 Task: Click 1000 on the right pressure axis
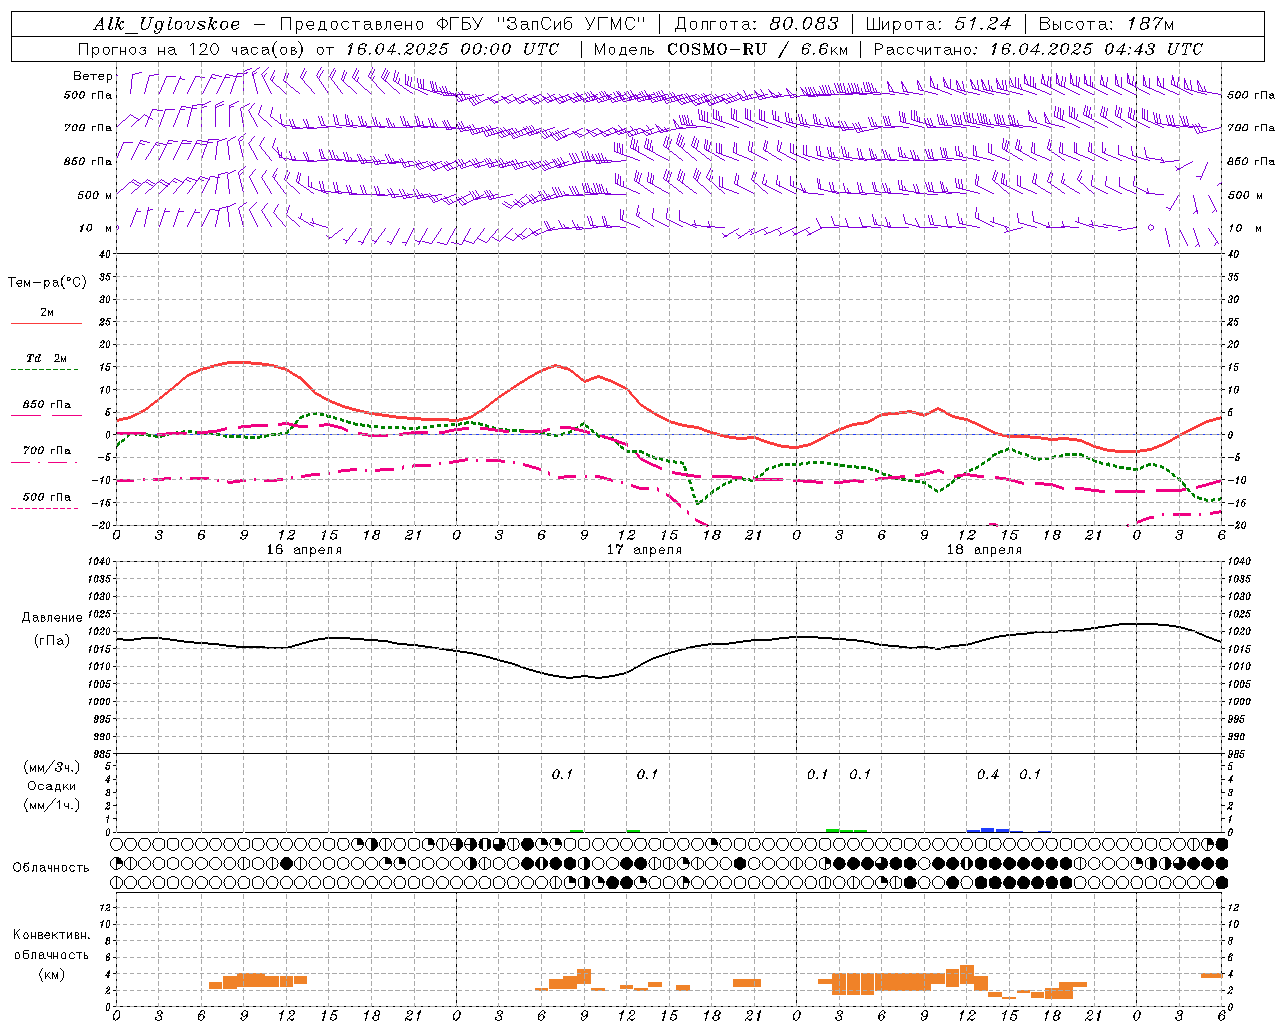click(x=1239, y=702)
